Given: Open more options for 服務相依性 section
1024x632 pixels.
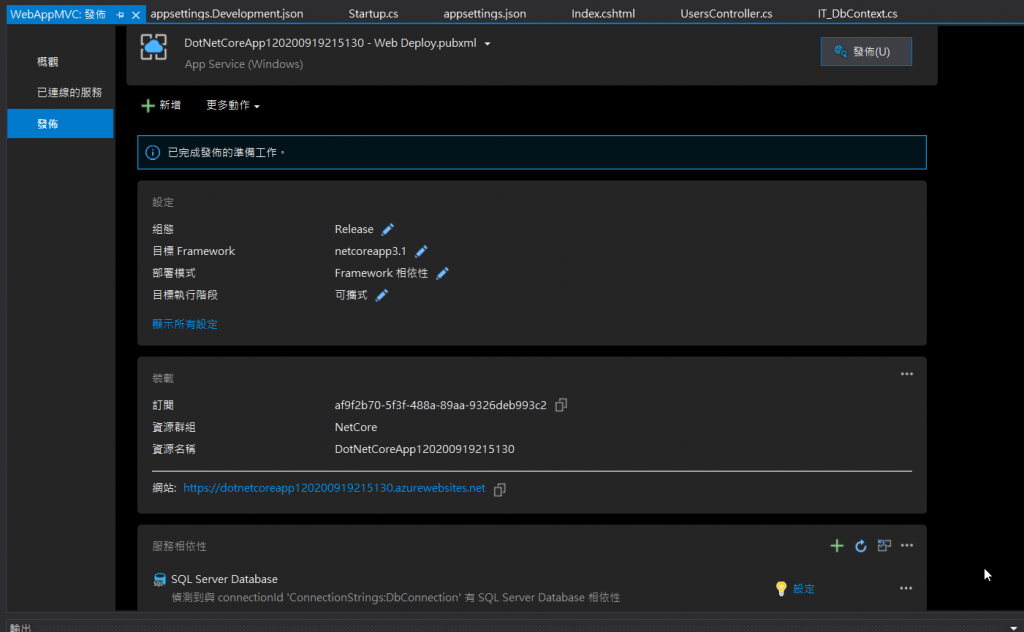Looking at the screenshot, I should [x=907, y=545].
